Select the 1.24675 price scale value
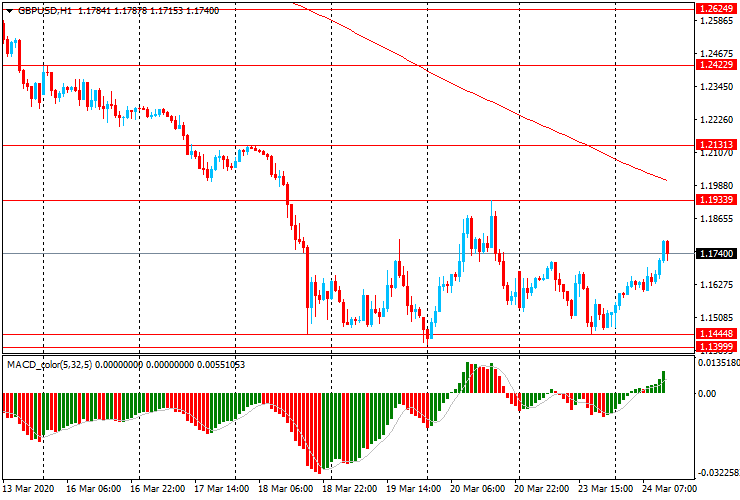Viewport: 740px width, 500px height. pos(716,53)
